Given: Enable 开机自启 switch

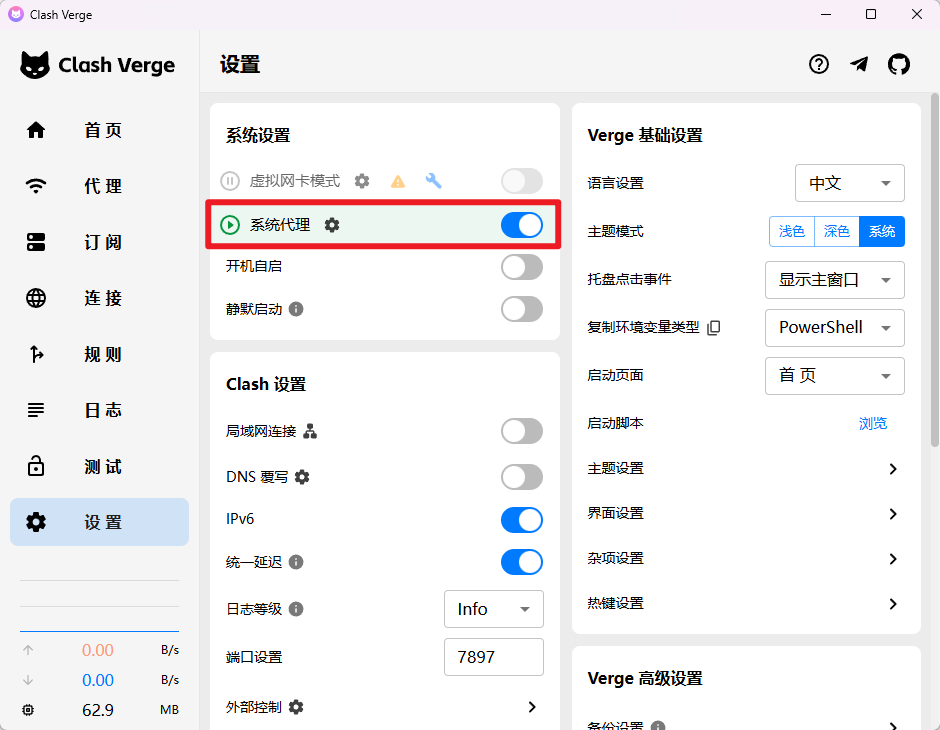Looking at the screenshot, I should pos(522,267).
